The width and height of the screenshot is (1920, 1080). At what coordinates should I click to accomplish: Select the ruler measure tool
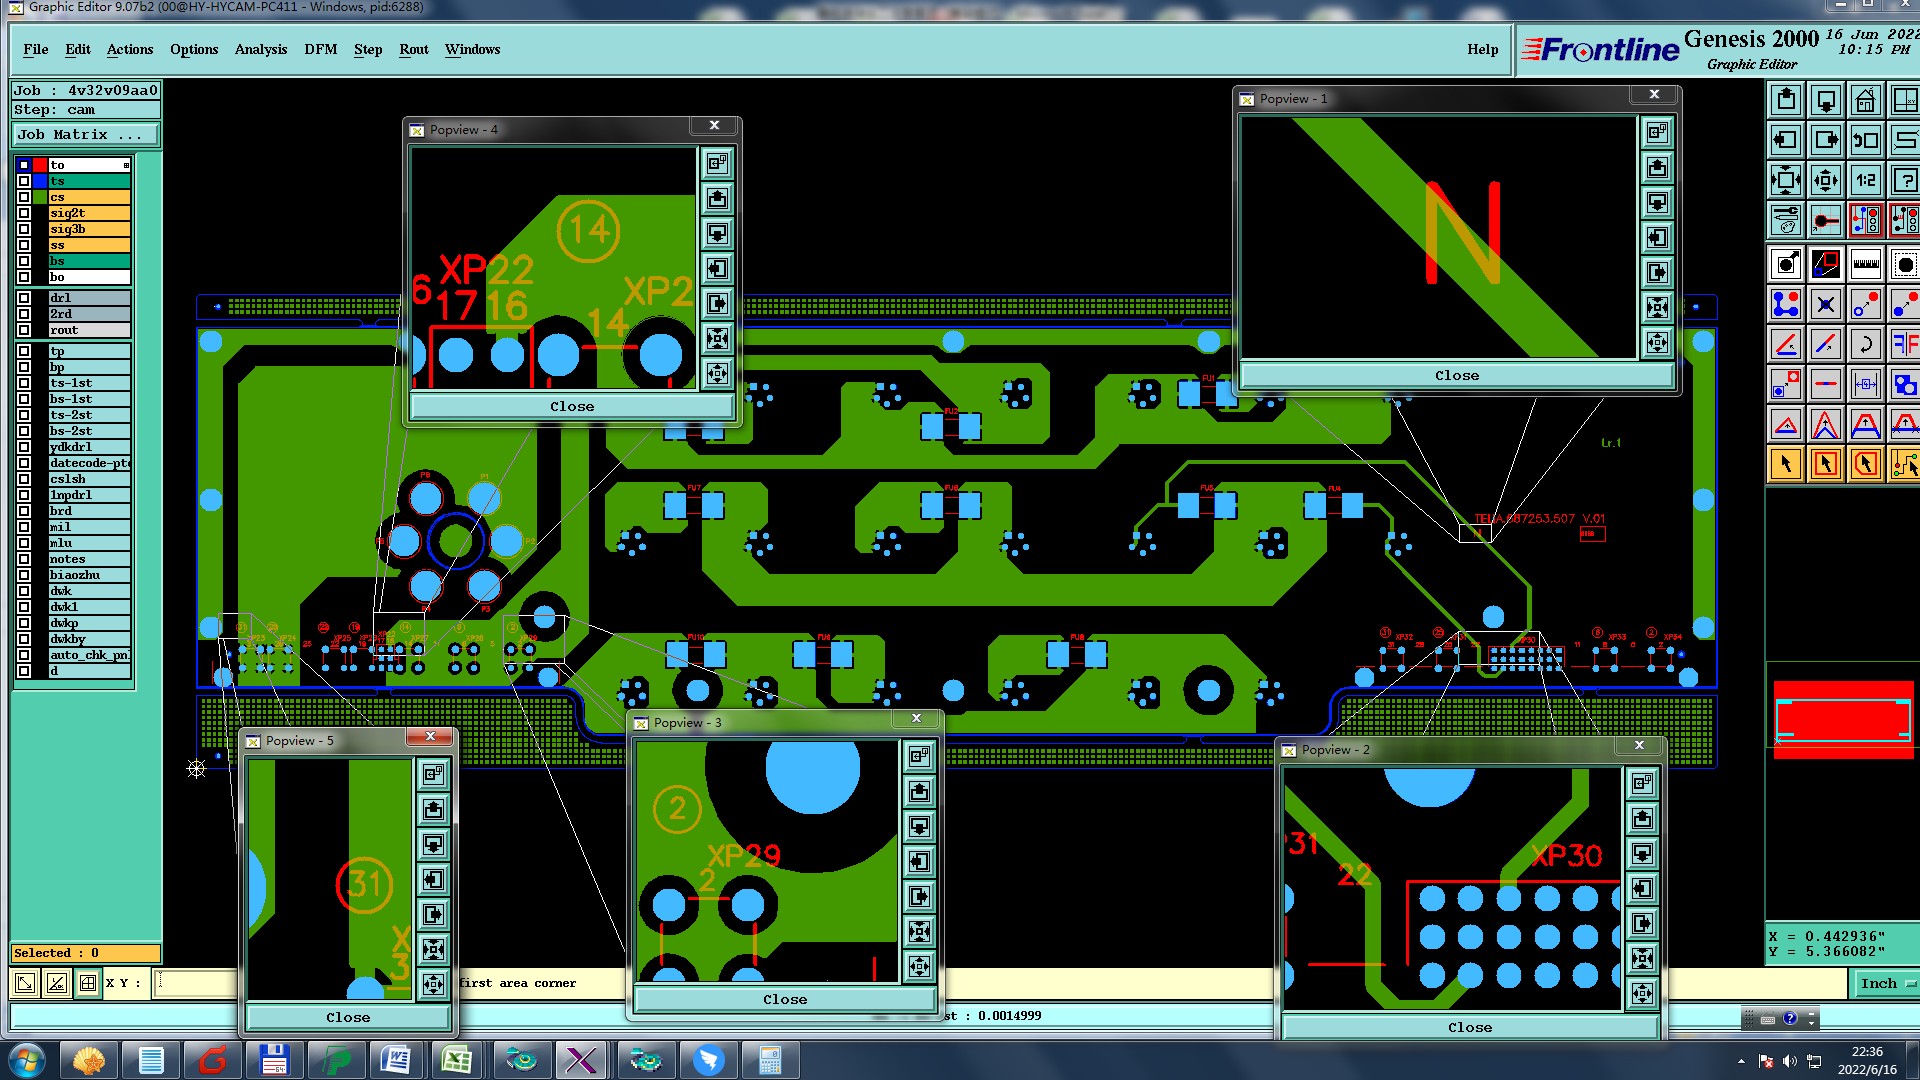point(1865,265)
